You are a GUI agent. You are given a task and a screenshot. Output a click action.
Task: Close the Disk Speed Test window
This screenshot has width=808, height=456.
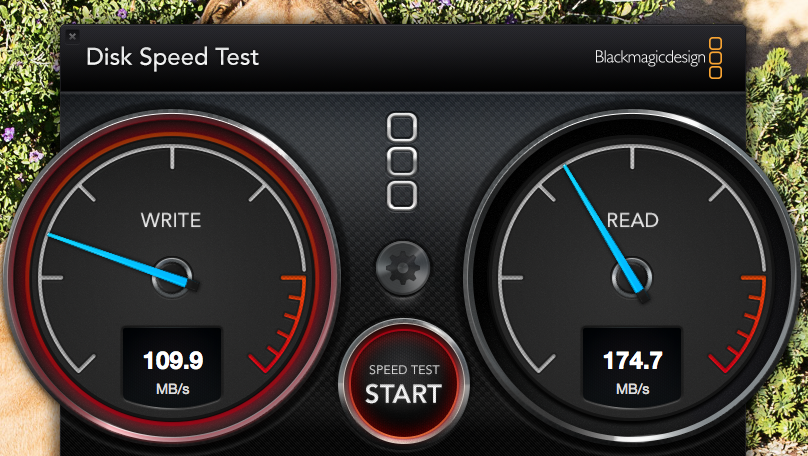tap(73, 36)
